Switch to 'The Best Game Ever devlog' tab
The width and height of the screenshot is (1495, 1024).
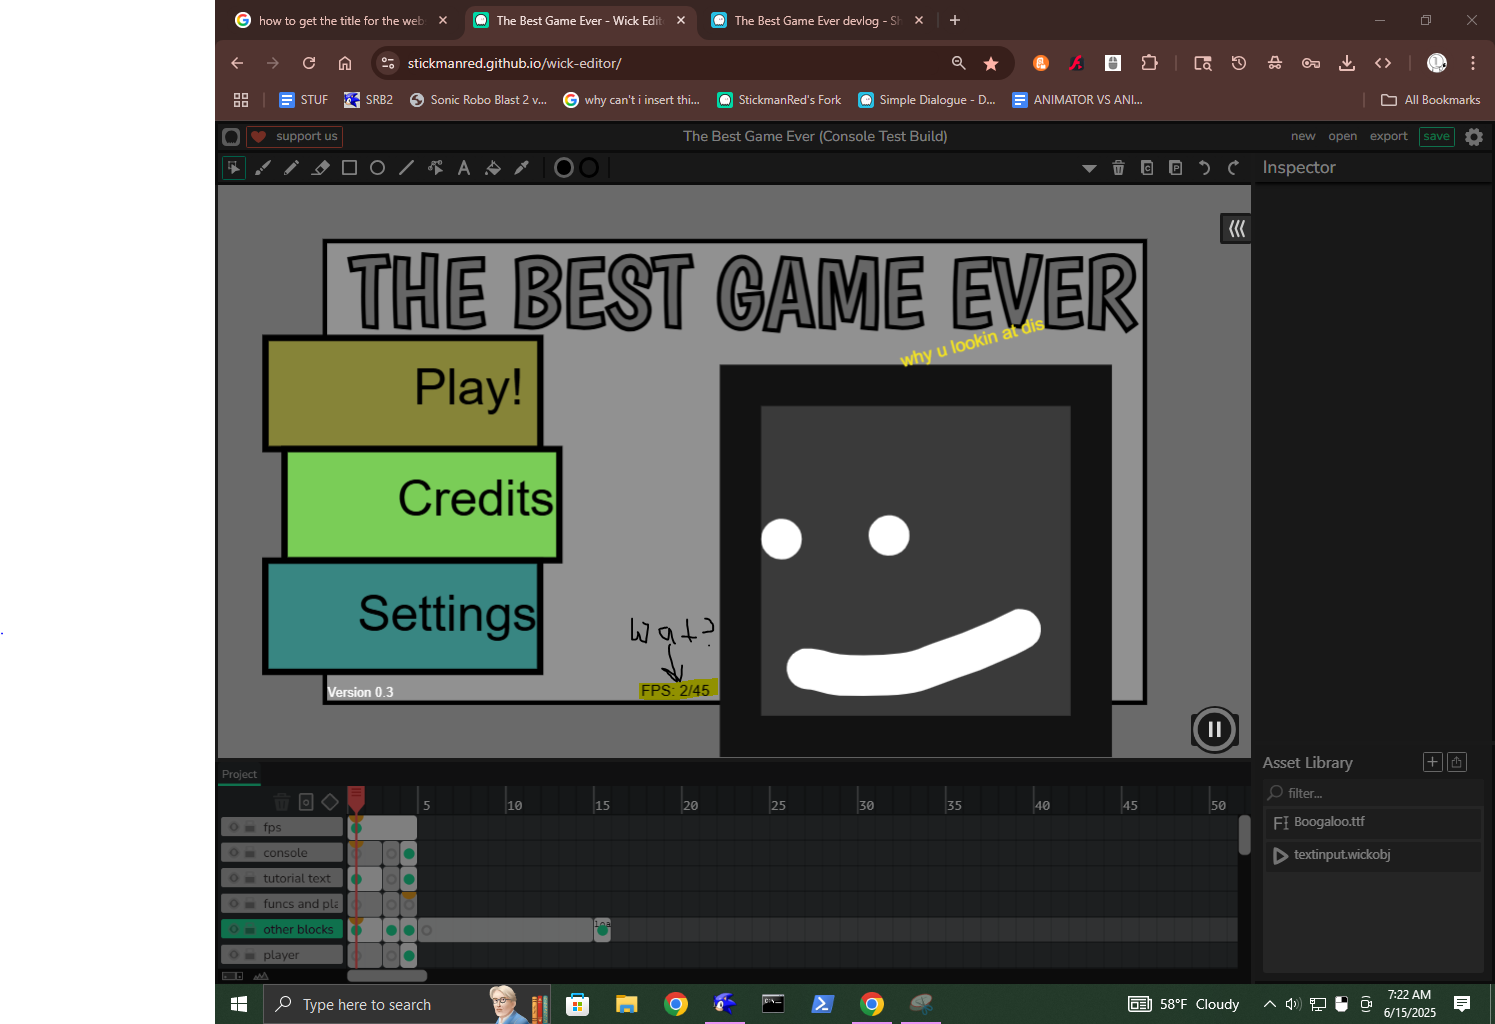tap(816, 20)
